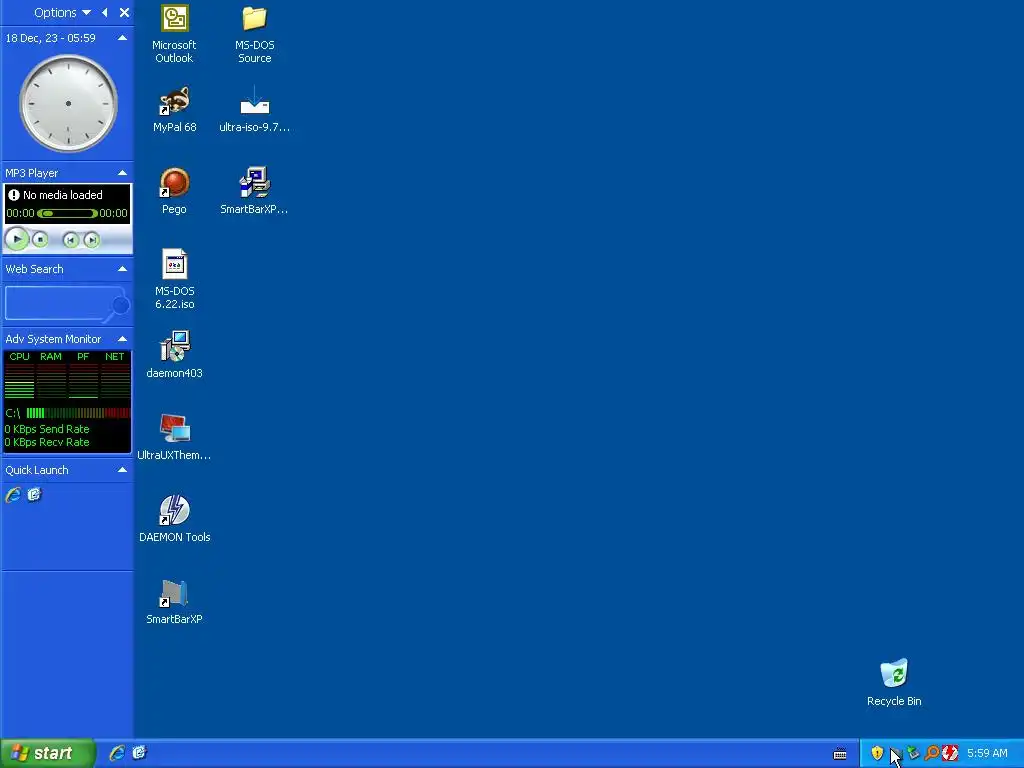Click the CPU meter in system monitor

point(20,375)
